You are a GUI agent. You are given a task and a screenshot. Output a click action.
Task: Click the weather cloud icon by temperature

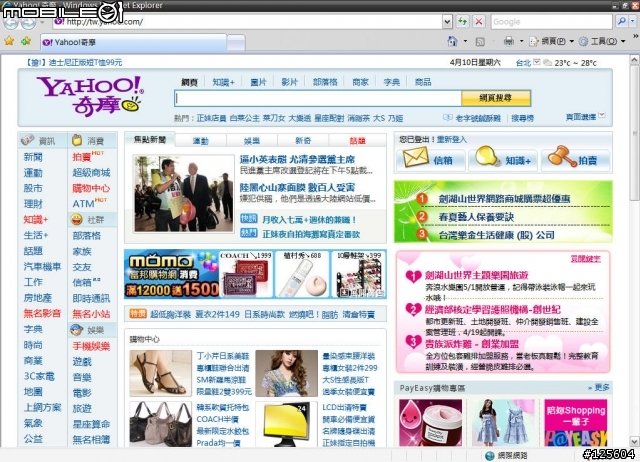pos(548,62)
